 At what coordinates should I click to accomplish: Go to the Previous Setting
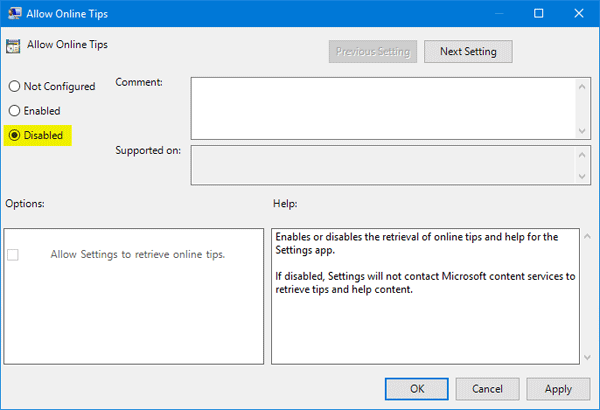[x=372, y=51]
